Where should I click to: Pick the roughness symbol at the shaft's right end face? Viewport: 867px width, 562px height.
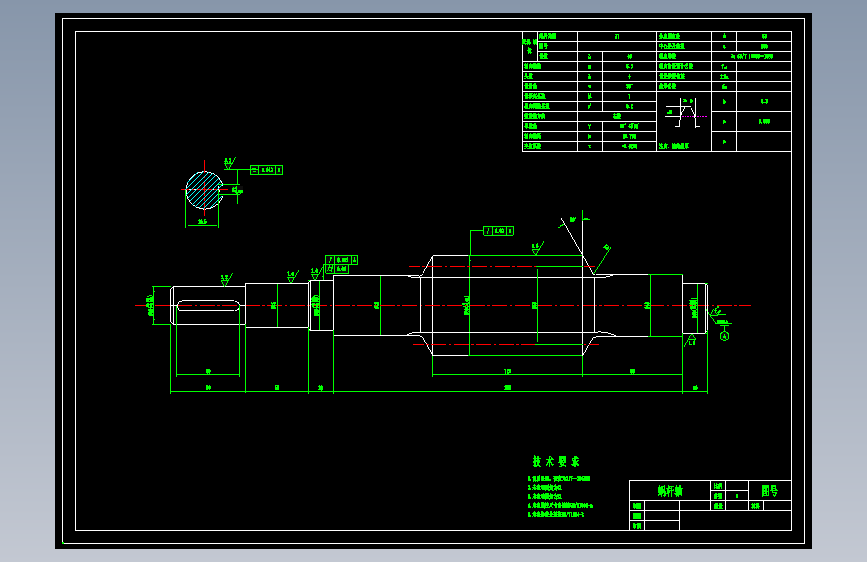(717, 313)
